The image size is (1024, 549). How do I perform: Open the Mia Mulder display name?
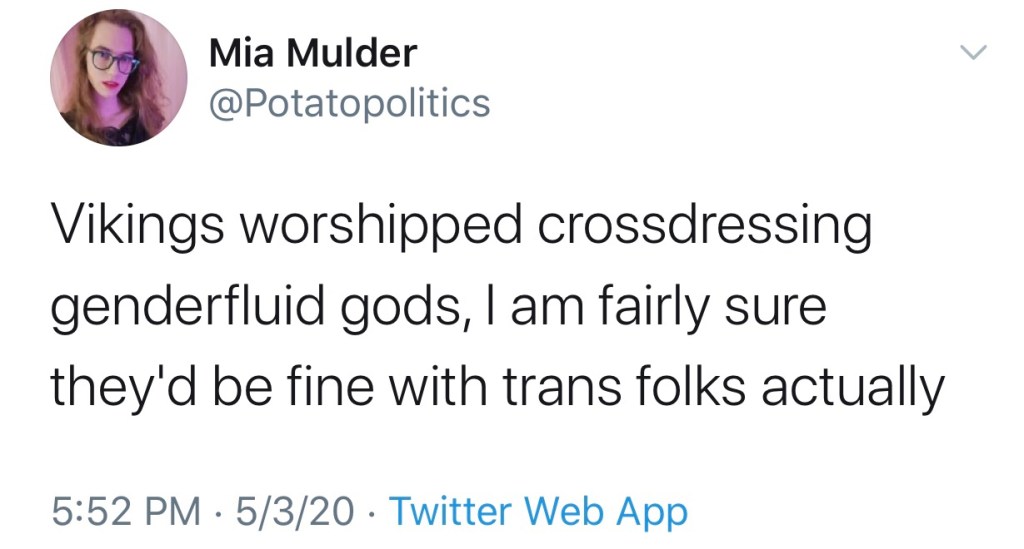312,53
